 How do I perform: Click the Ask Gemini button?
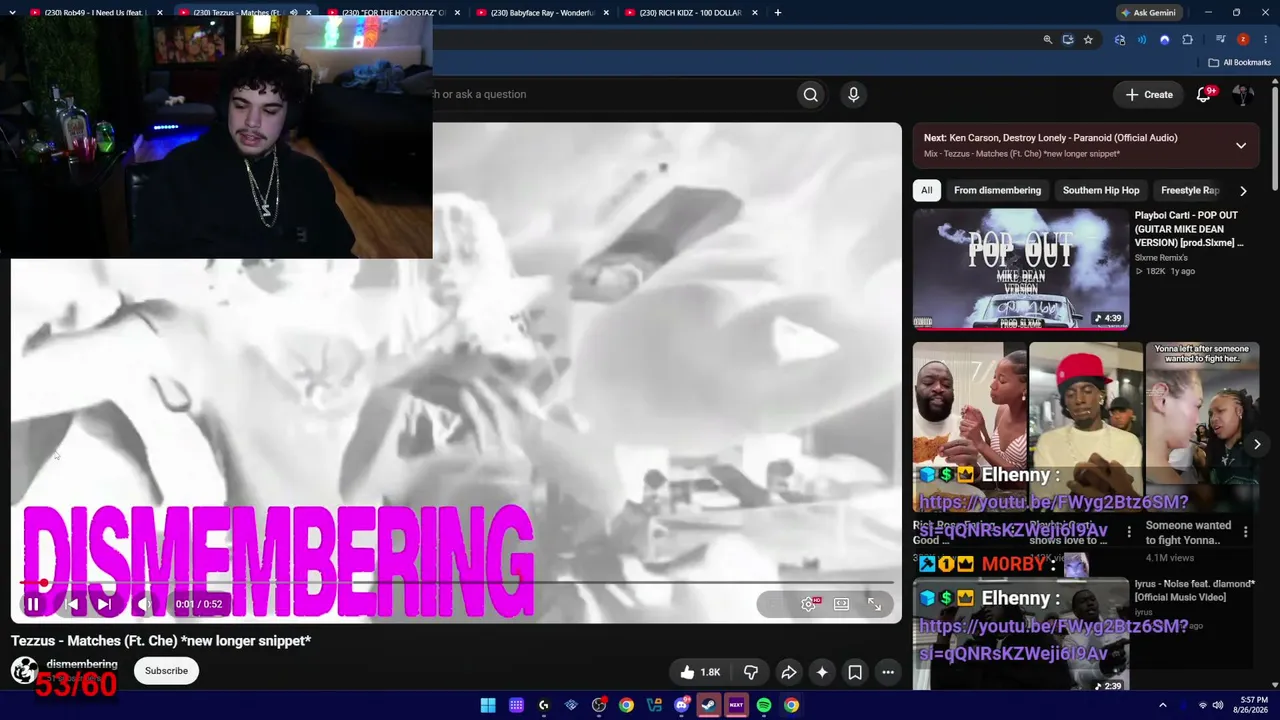tap(1148, 13)
